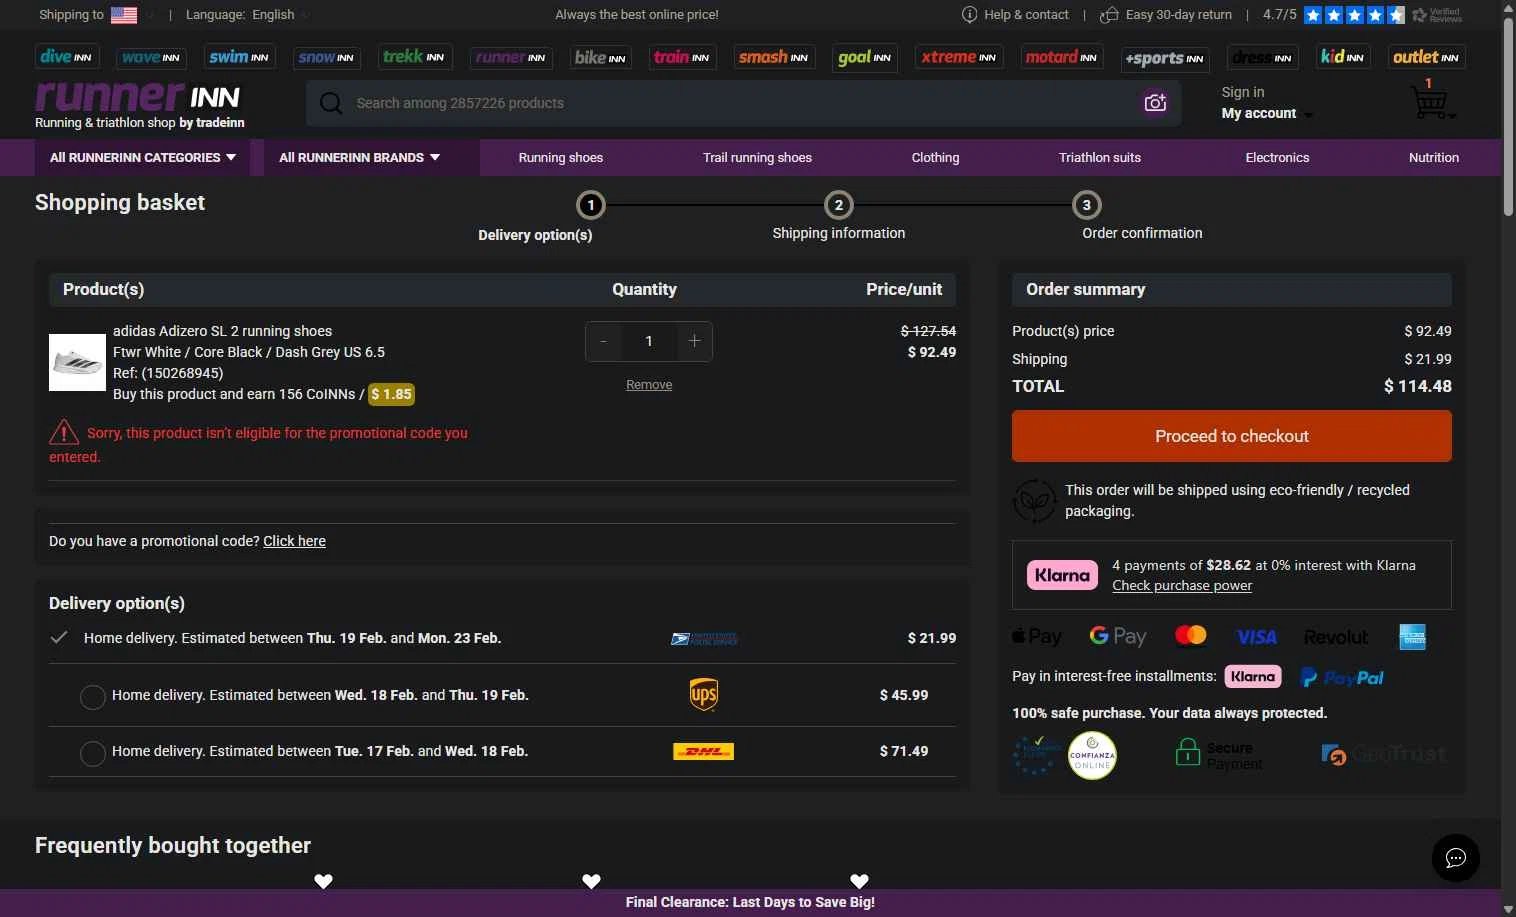The image size is (1516, 917).
Task: Click the PayPal installments logo
Action: tap(1342, 678)
